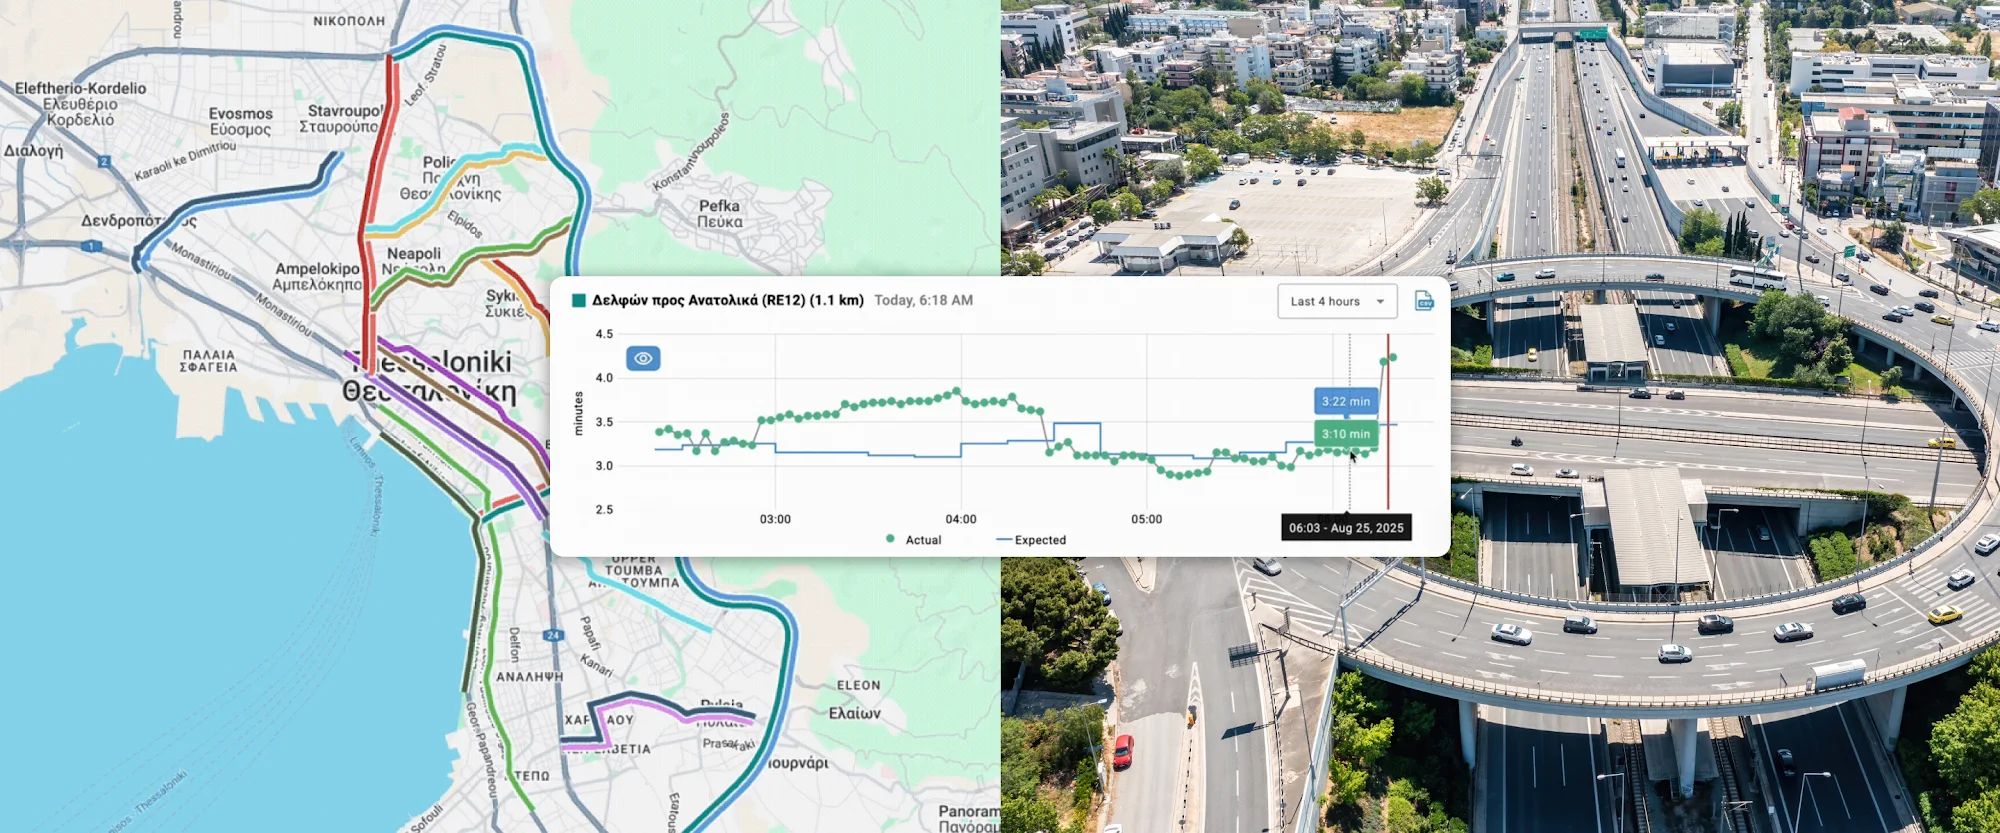Click the peak actual data point at 04:00
The image size is (2000, 833).
(x=957, y=391)
